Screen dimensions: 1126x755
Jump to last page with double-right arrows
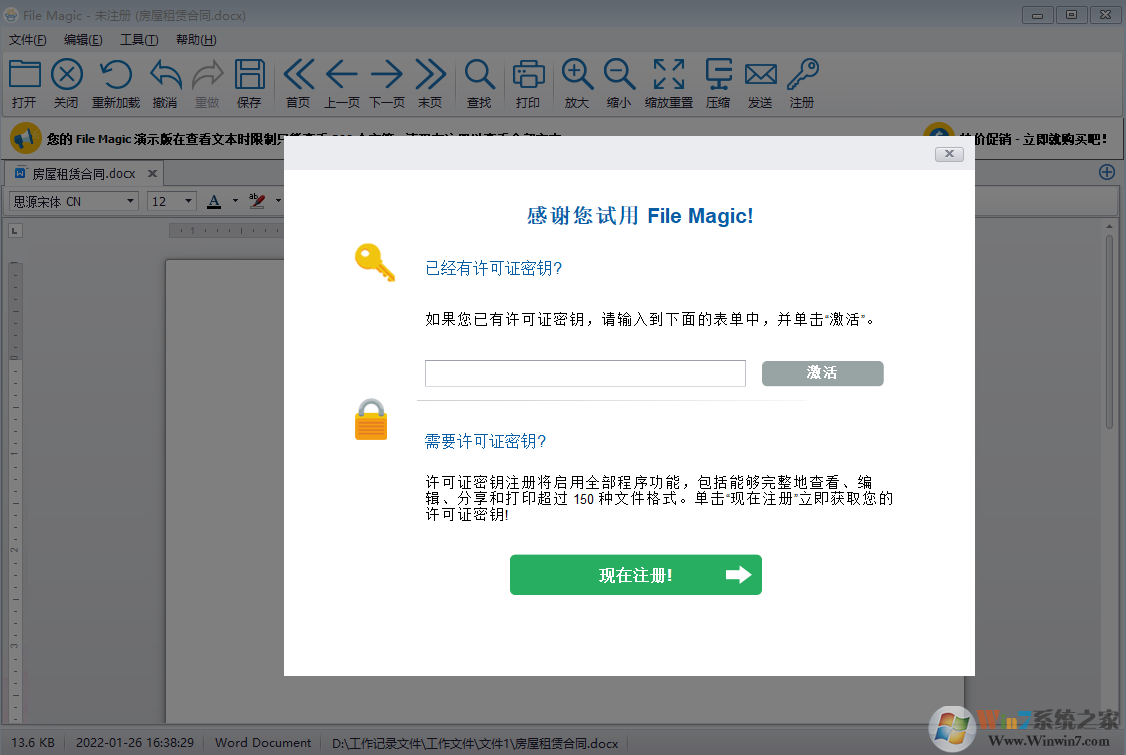(x=430, y=74)
